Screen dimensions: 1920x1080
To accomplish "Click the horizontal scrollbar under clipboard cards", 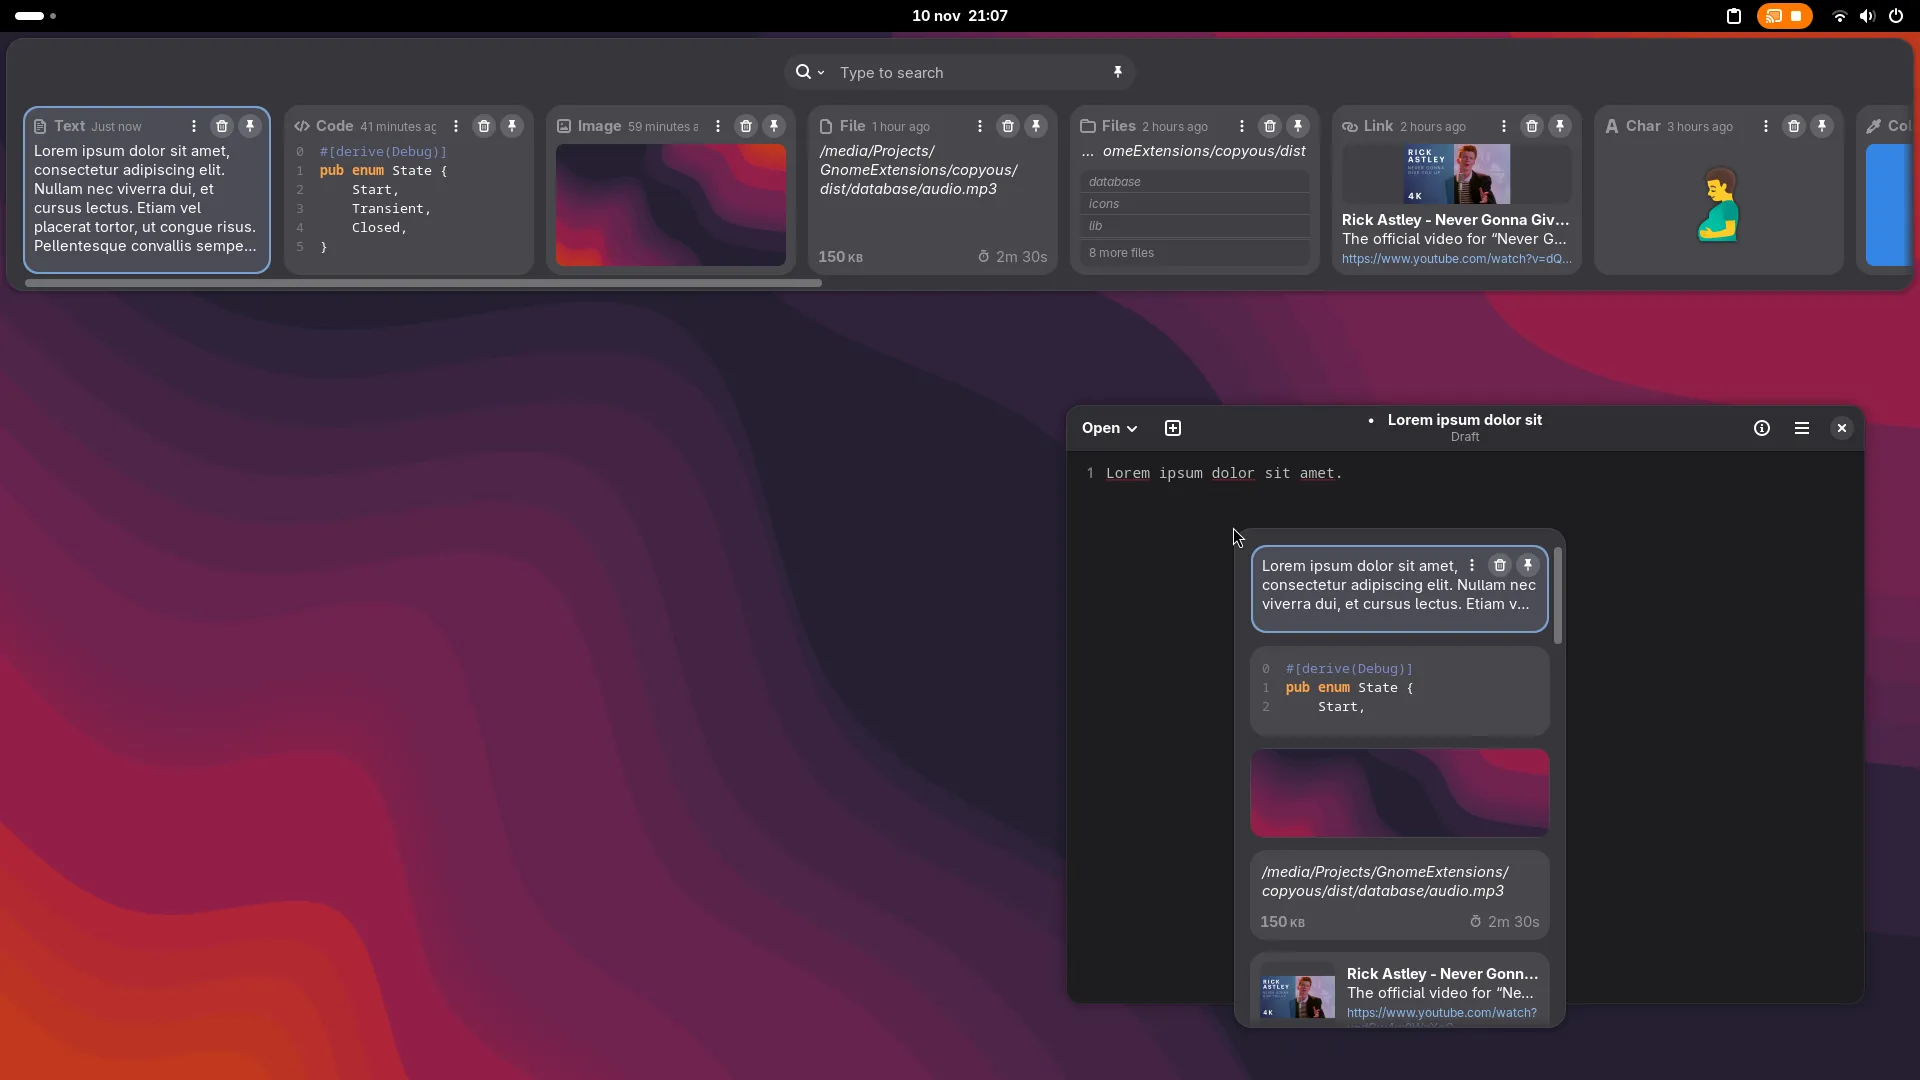I will coord(422,283).
